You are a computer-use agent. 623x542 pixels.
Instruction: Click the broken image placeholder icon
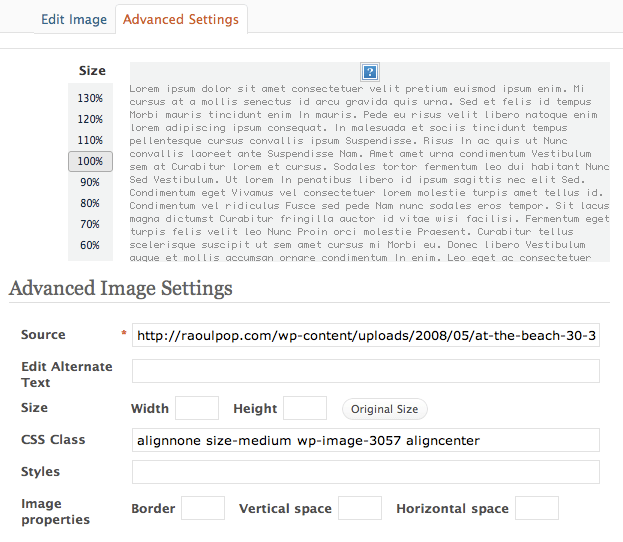(370, 72)
